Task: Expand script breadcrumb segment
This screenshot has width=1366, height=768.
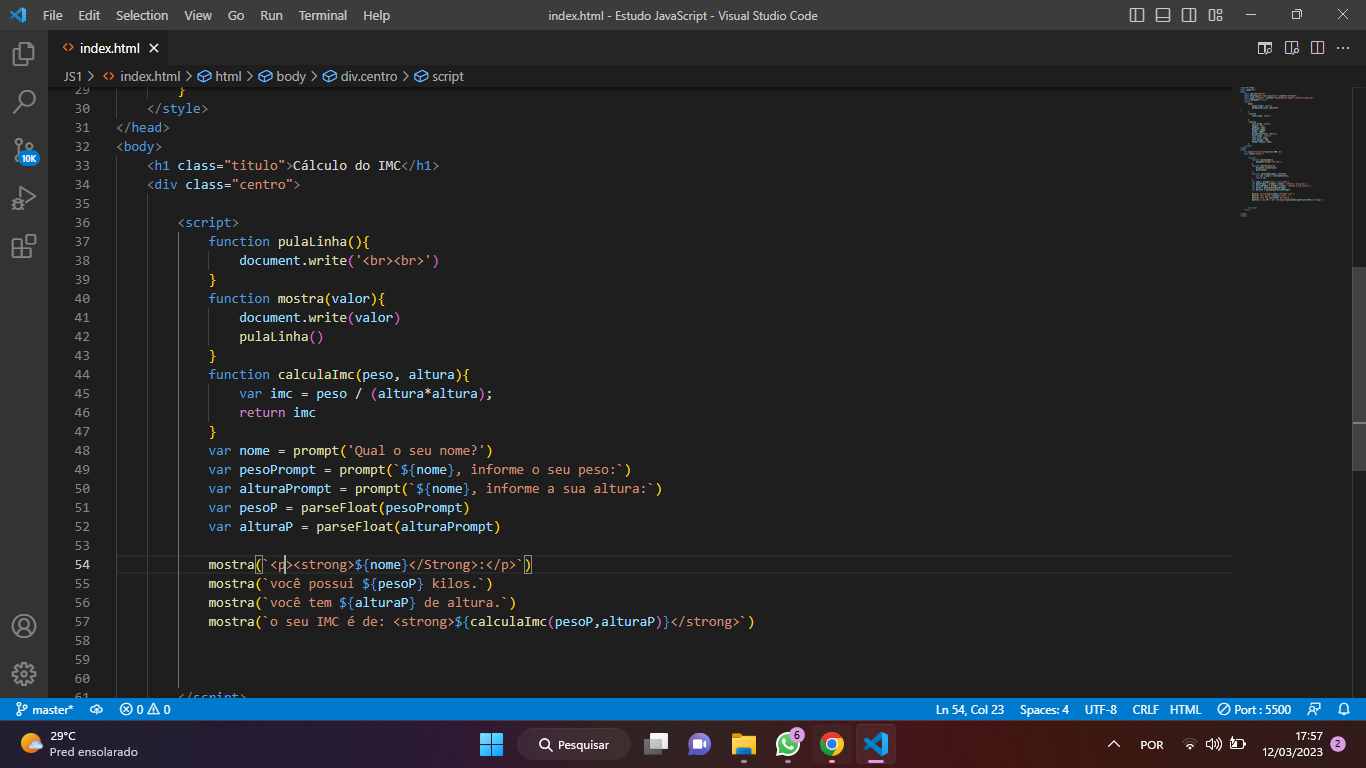Action: click(x=439, y=76)
